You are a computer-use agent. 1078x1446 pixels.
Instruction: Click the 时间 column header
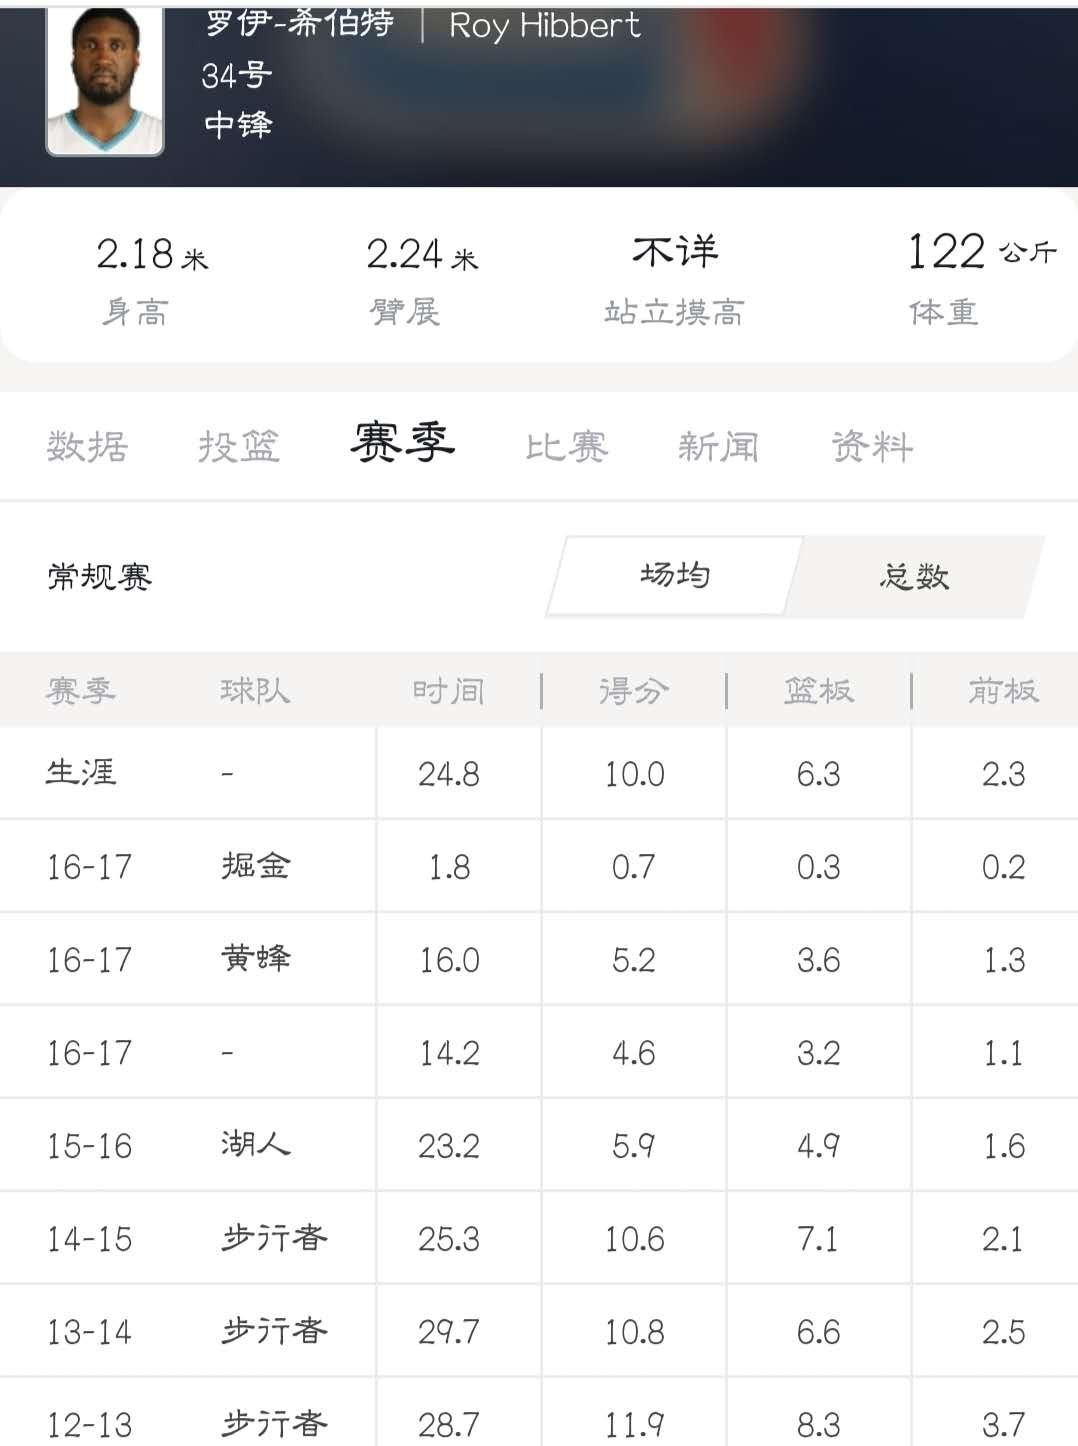(x=448, y=690)
